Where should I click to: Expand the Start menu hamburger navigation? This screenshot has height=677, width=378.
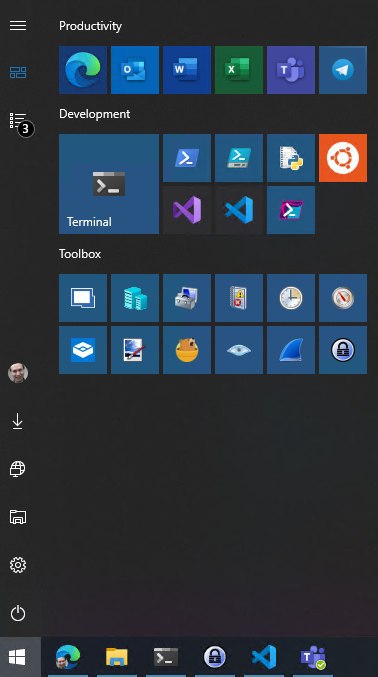tap(18, 25)
